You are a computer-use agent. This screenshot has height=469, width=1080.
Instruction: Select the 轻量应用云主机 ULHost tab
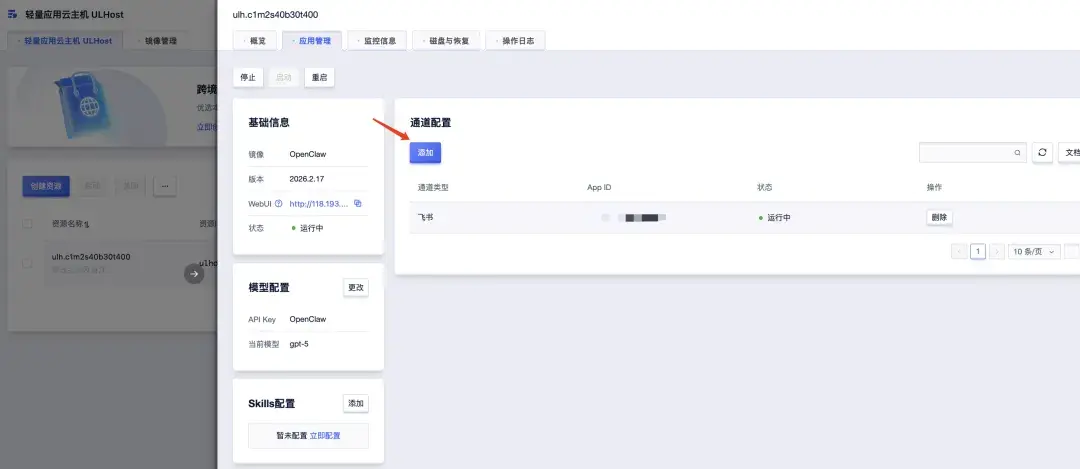pyautogui.click(x=65, y=41)
